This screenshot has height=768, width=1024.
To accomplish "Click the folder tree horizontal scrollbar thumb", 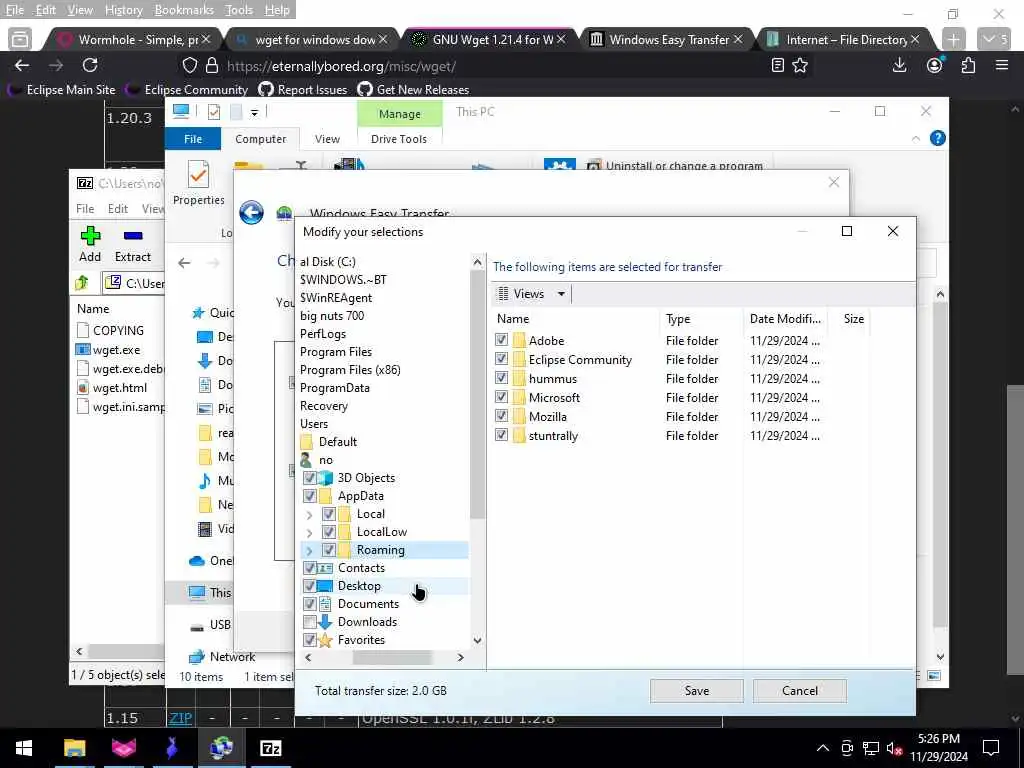I will point(392,658).
